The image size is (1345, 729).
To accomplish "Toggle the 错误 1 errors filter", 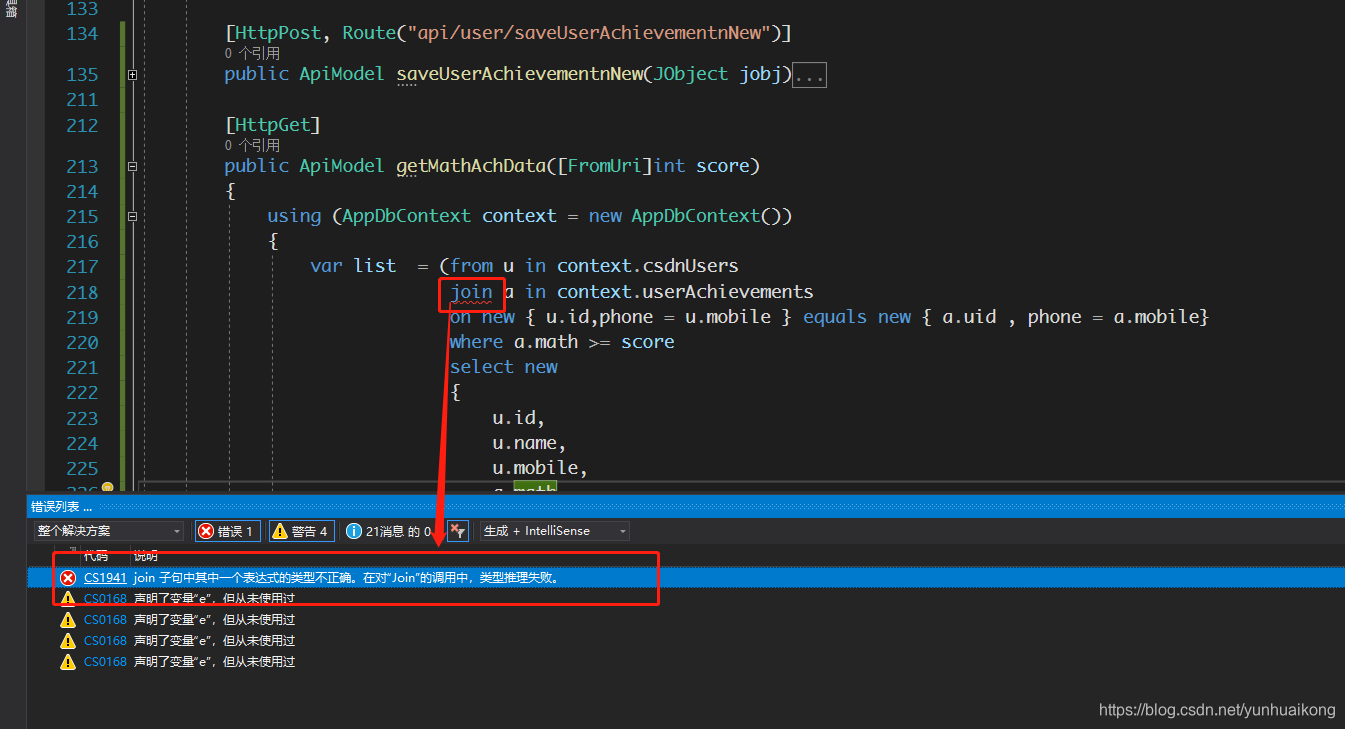I will coord(227,530).
